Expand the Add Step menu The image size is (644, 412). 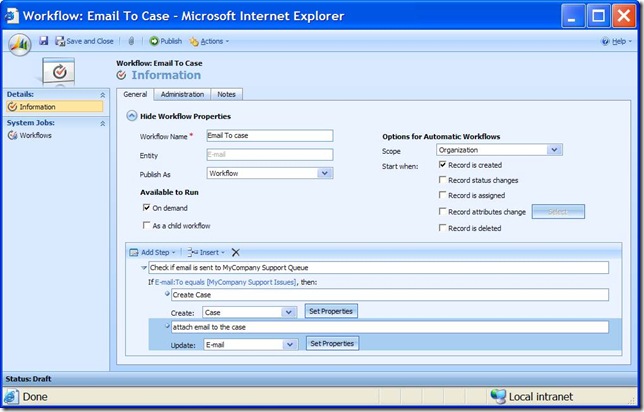(x=157, y=252)
